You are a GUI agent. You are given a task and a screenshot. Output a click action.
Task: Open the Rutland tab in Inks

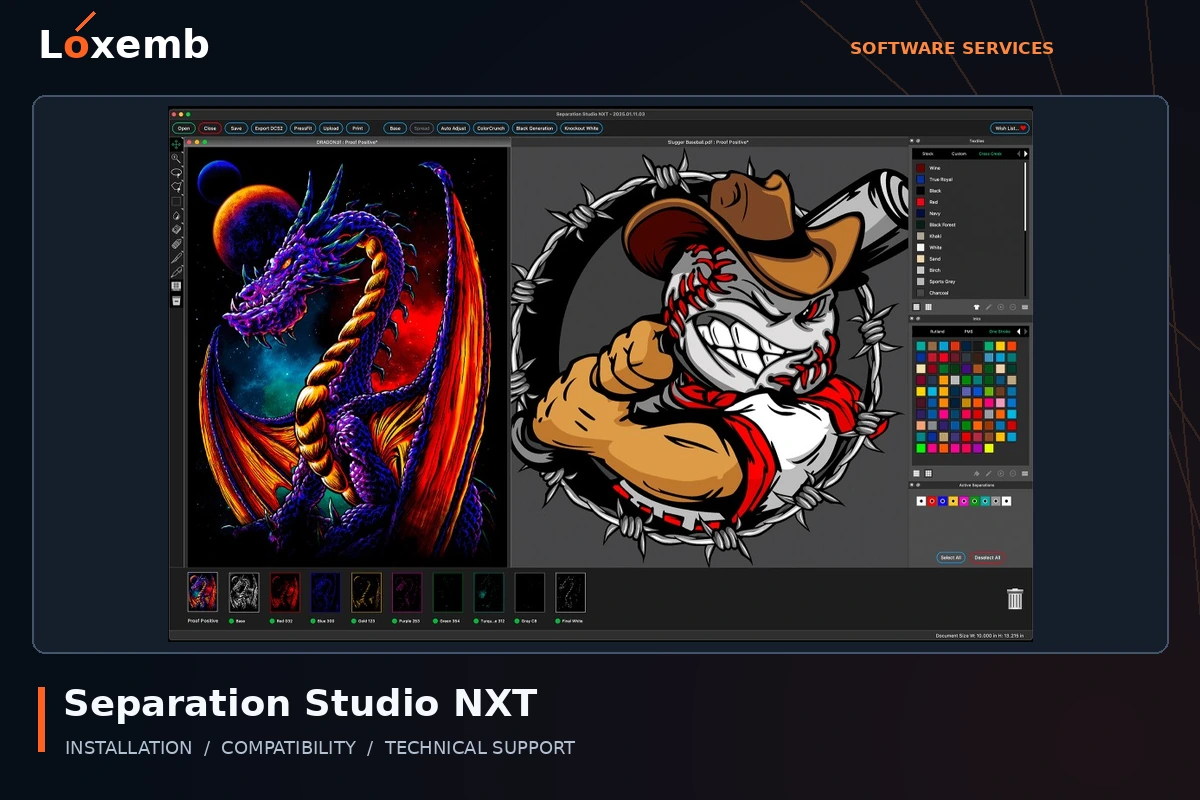click(937, 331)
